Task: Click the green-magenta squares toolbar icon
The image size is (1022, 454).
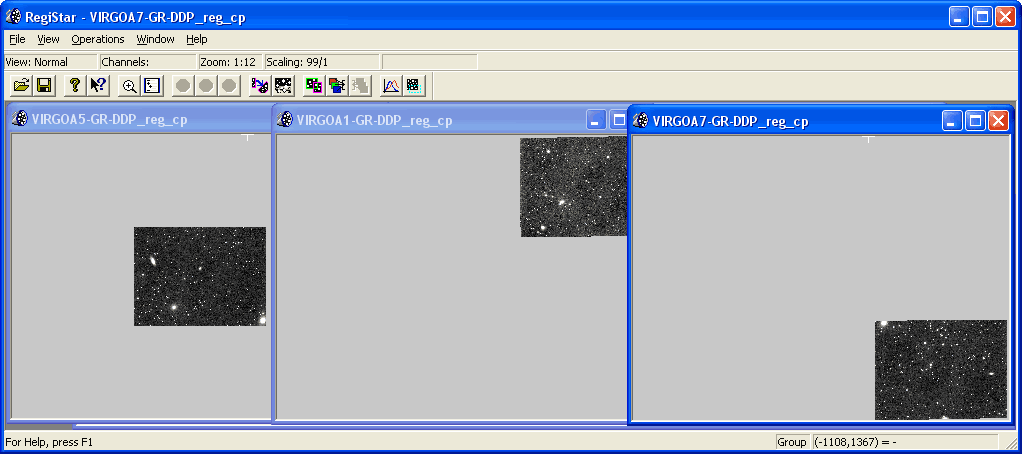Action: click(313, 86)
